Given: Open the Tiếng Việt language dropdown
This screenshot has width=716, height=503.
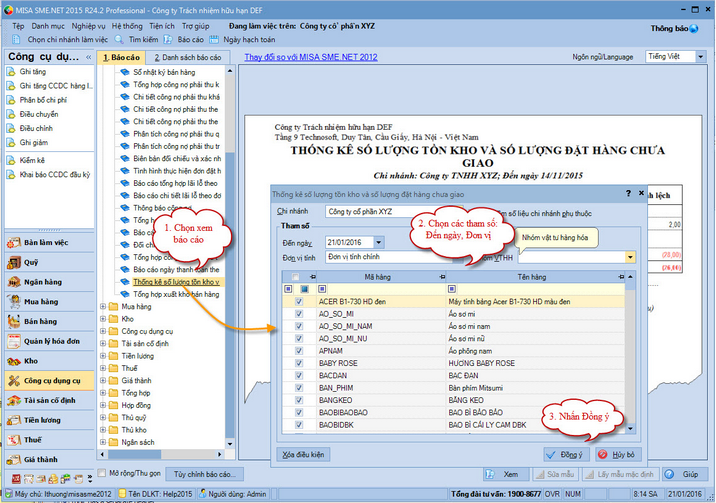Looking at the screenshot, I should tap(700, 57).
